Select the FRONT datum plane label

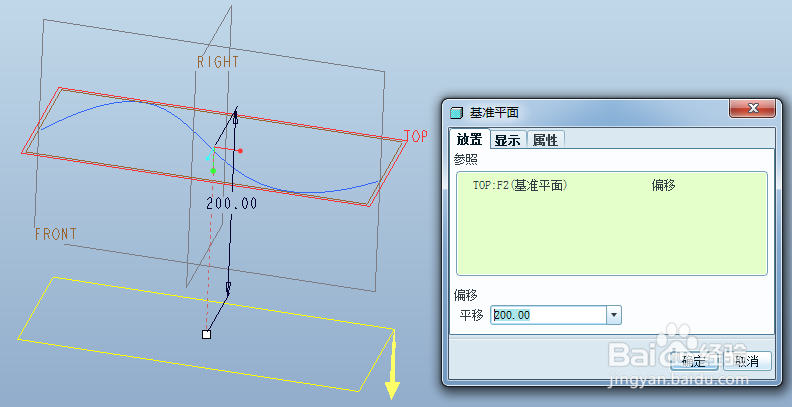click(x=56, y=234)
